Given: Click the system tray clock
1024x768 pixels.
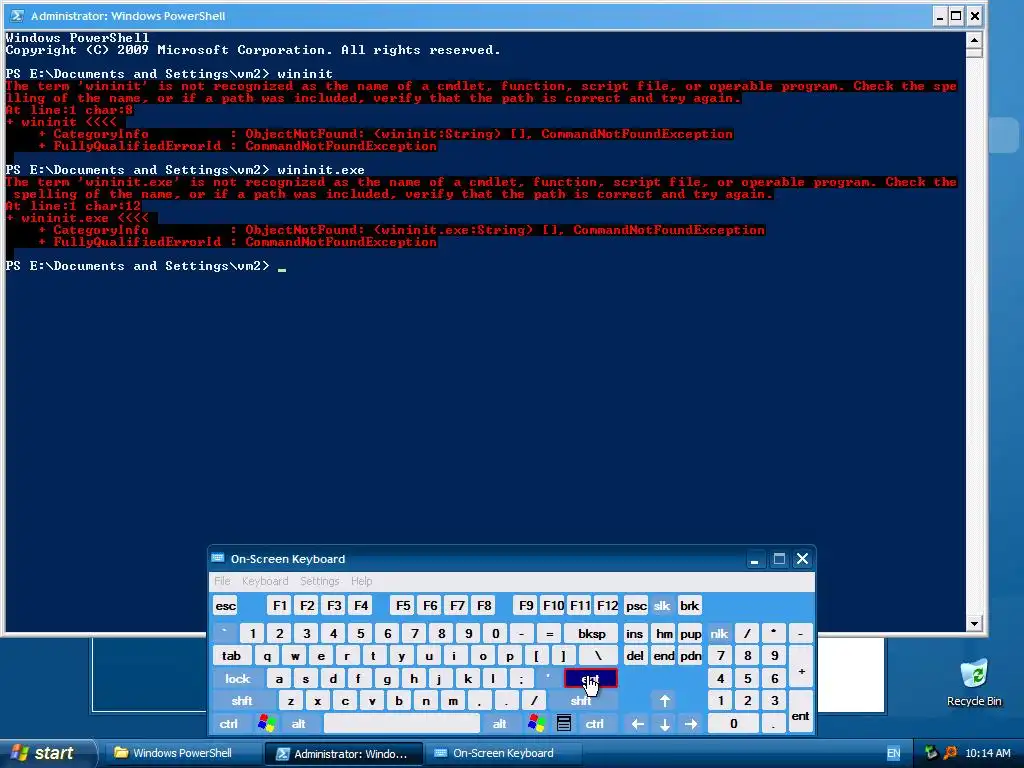Looking at the screenshot, I should tap(987, 753).
